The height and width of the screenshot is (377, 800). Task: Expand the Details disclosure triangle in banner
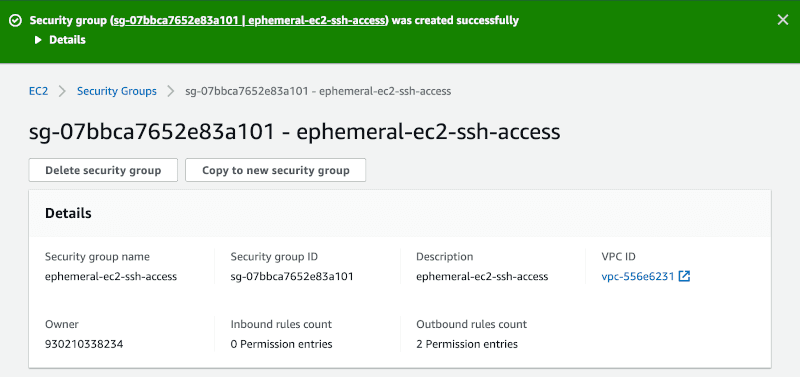(38, 40)
